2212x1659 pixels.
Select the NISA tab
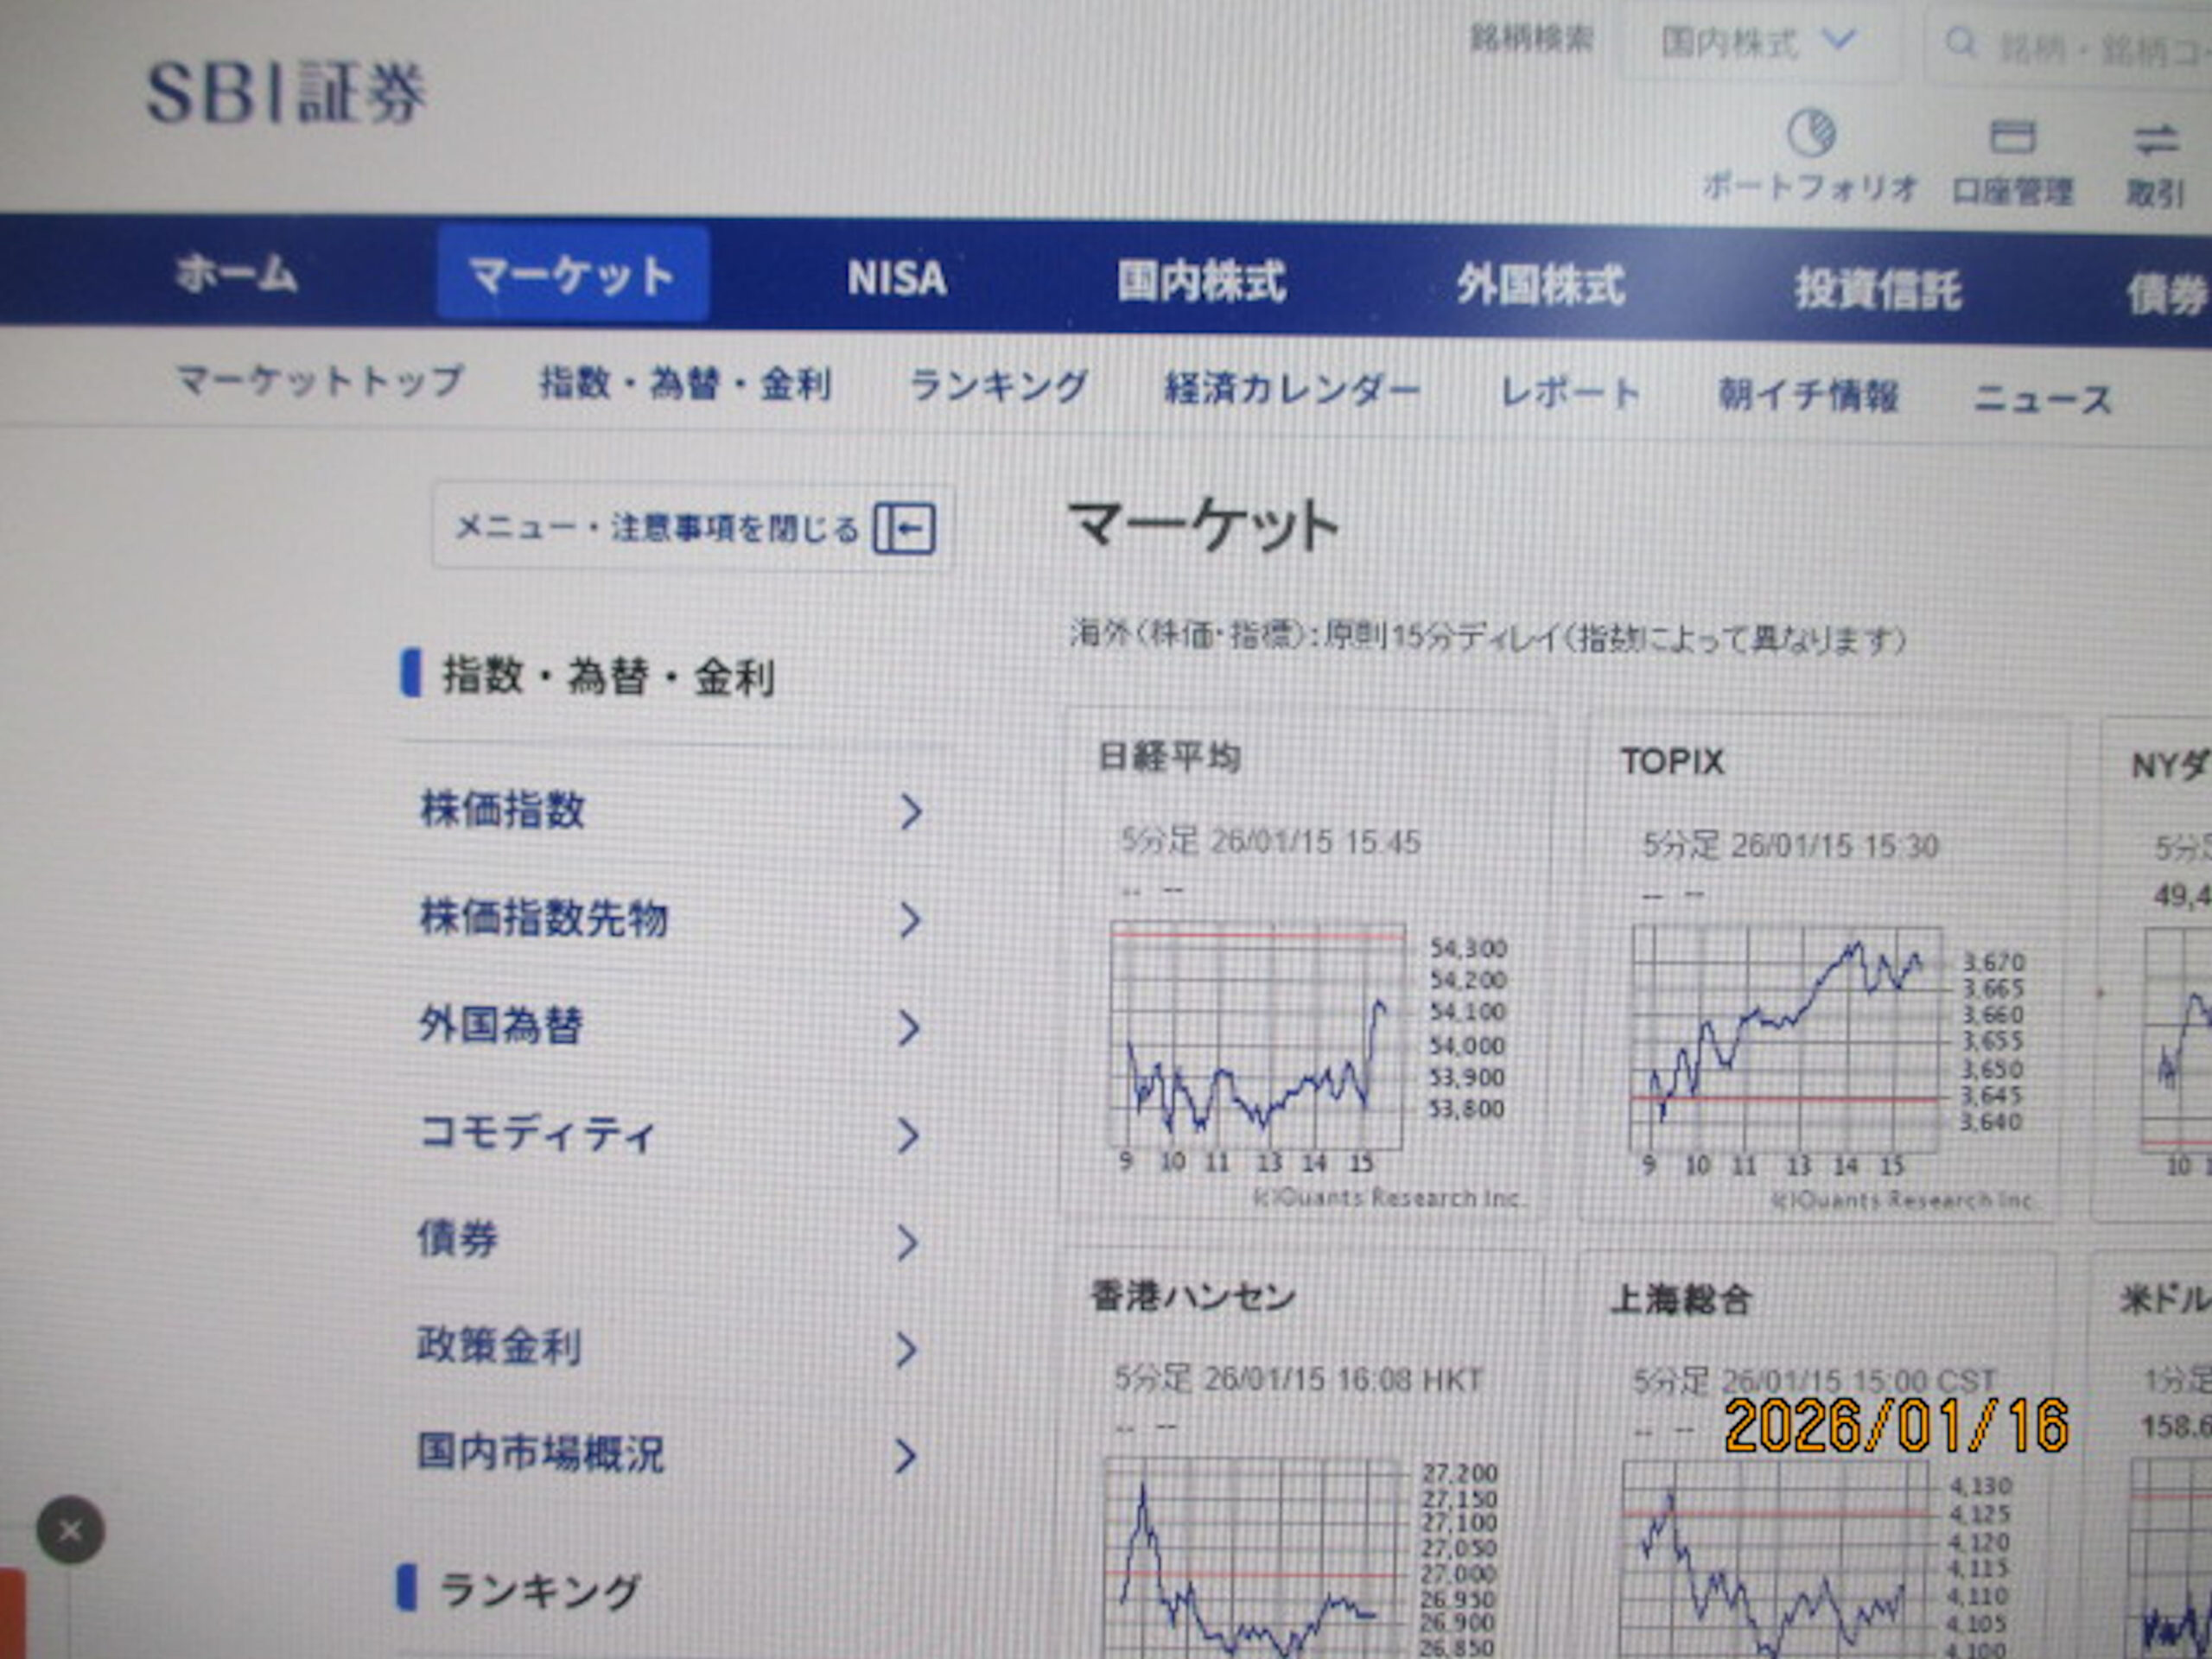point(896,278)
